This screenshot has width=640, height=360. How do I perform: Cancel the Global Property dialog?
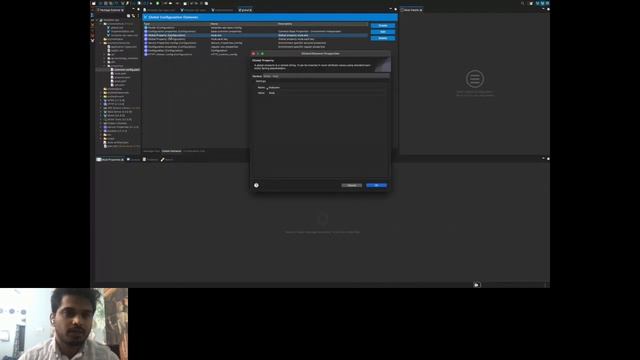(x=351, y=185)
